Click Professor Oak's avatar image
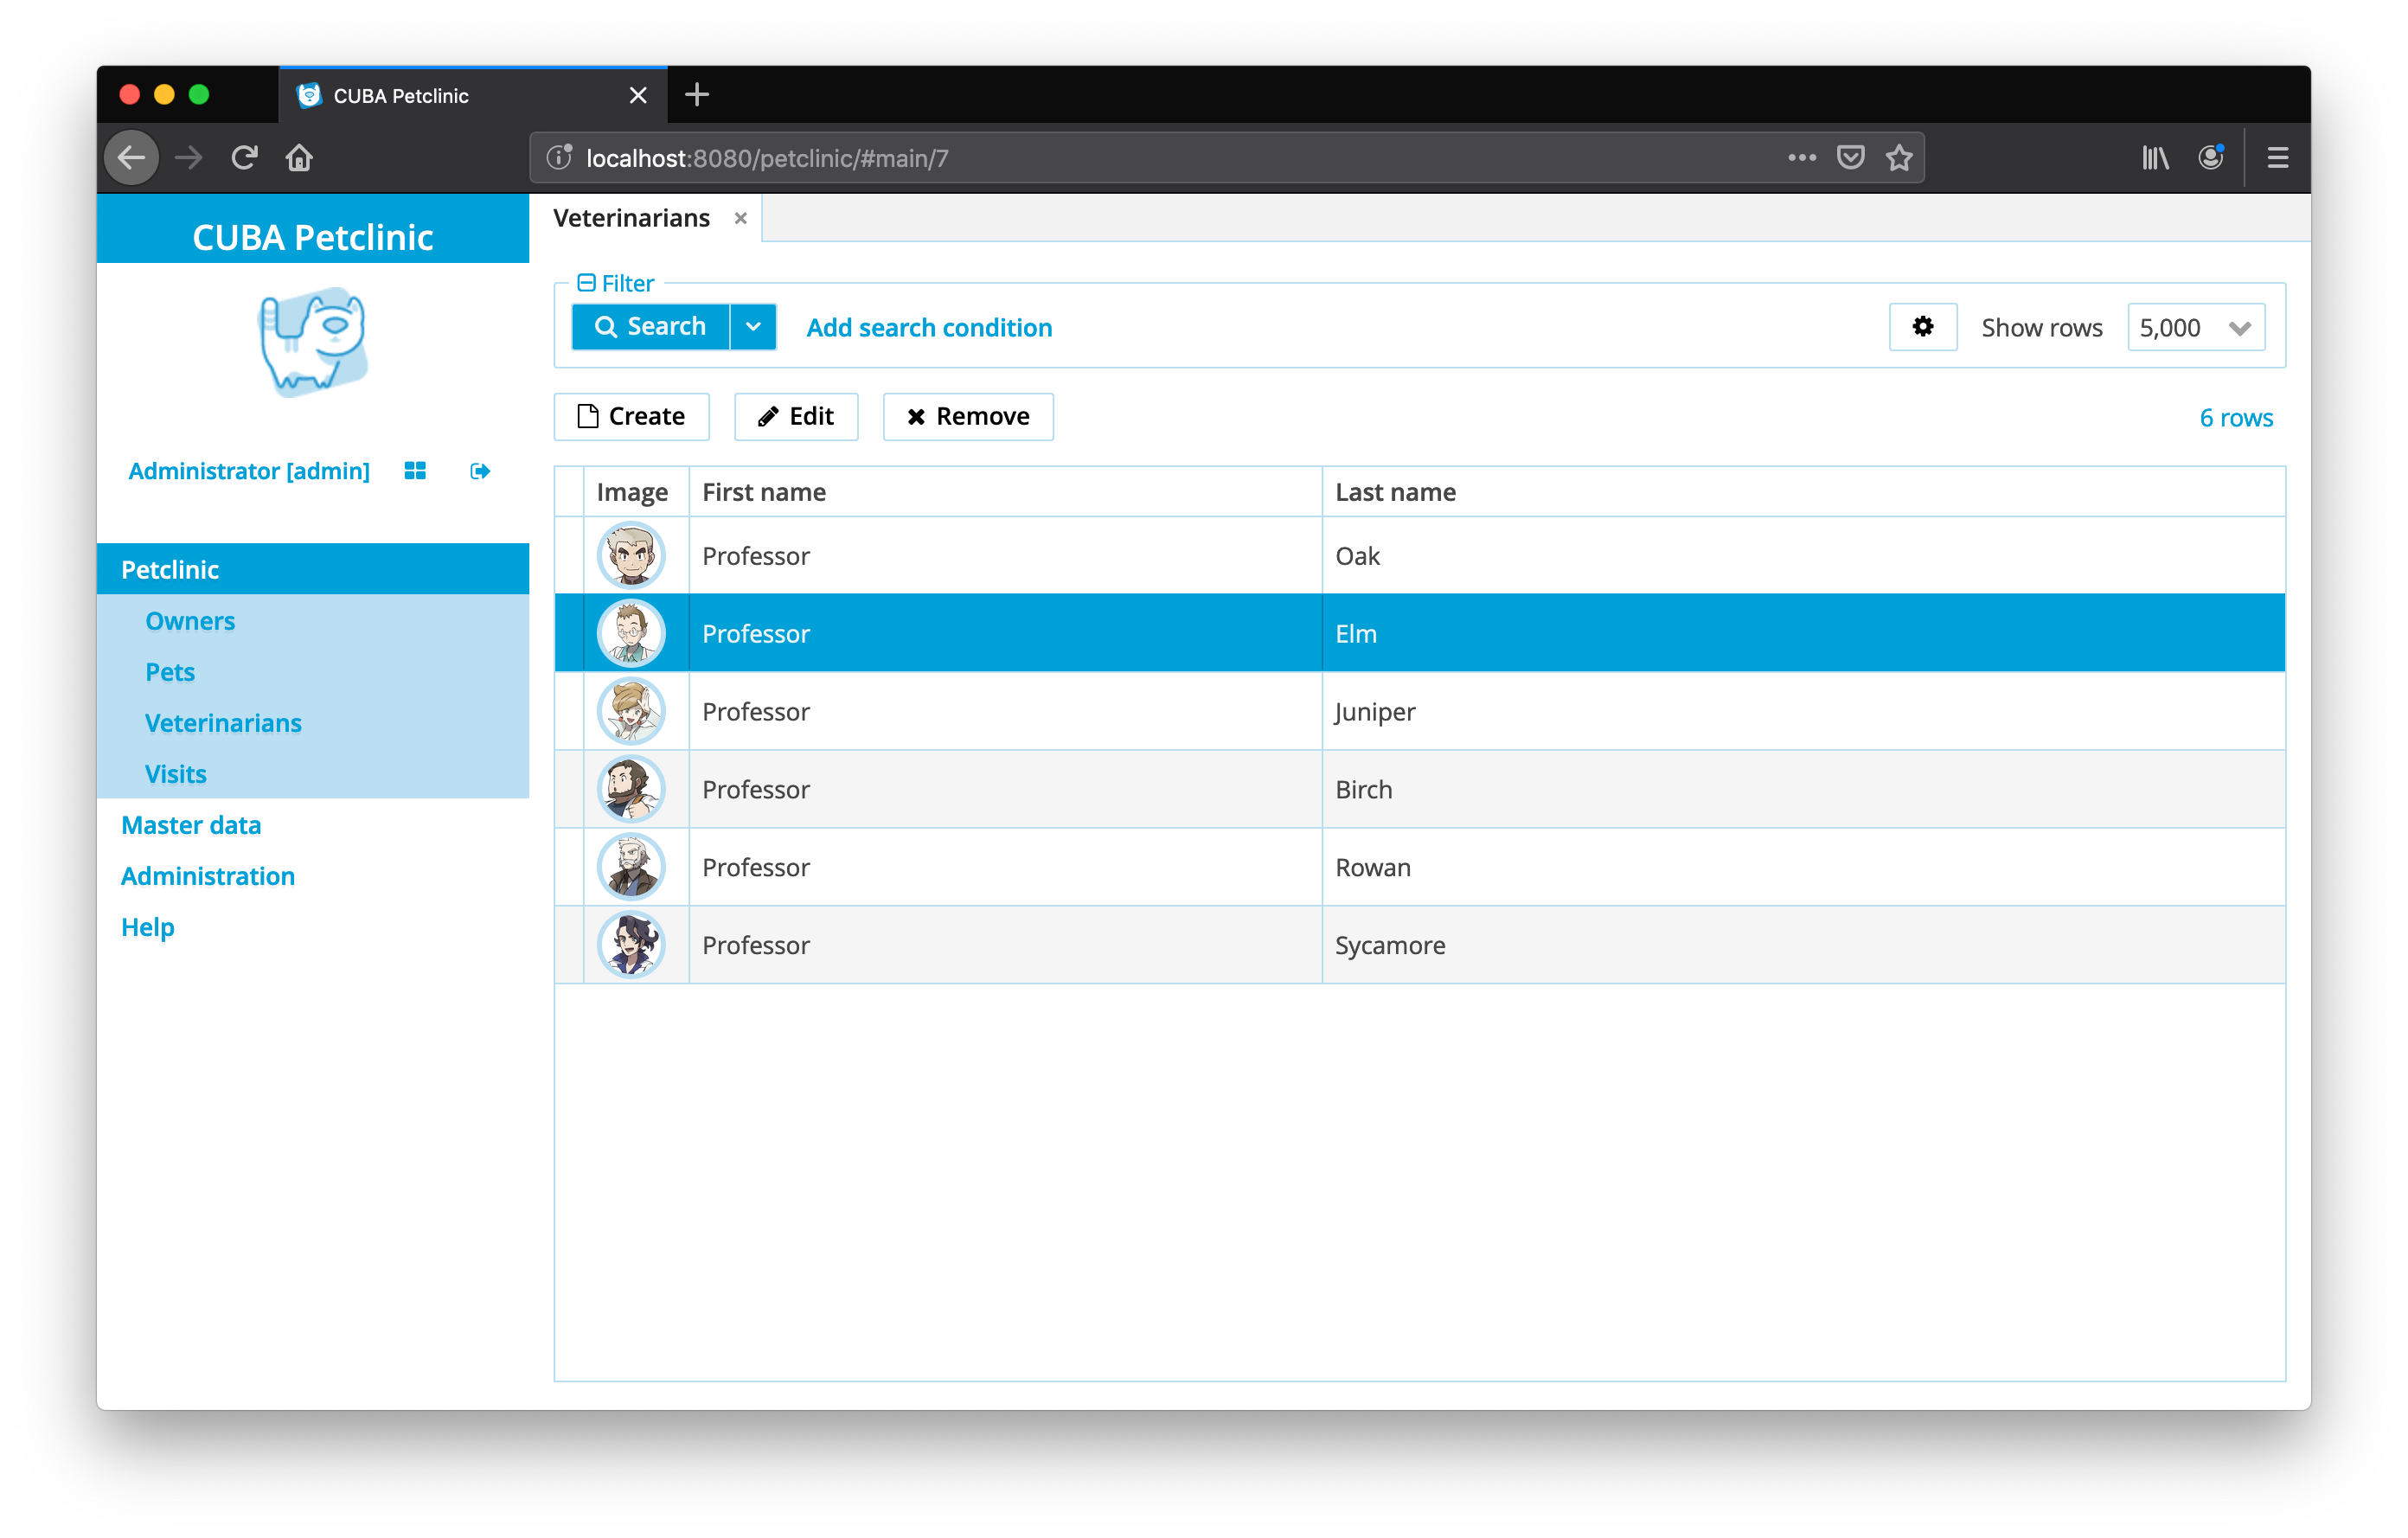 point(632,556)
